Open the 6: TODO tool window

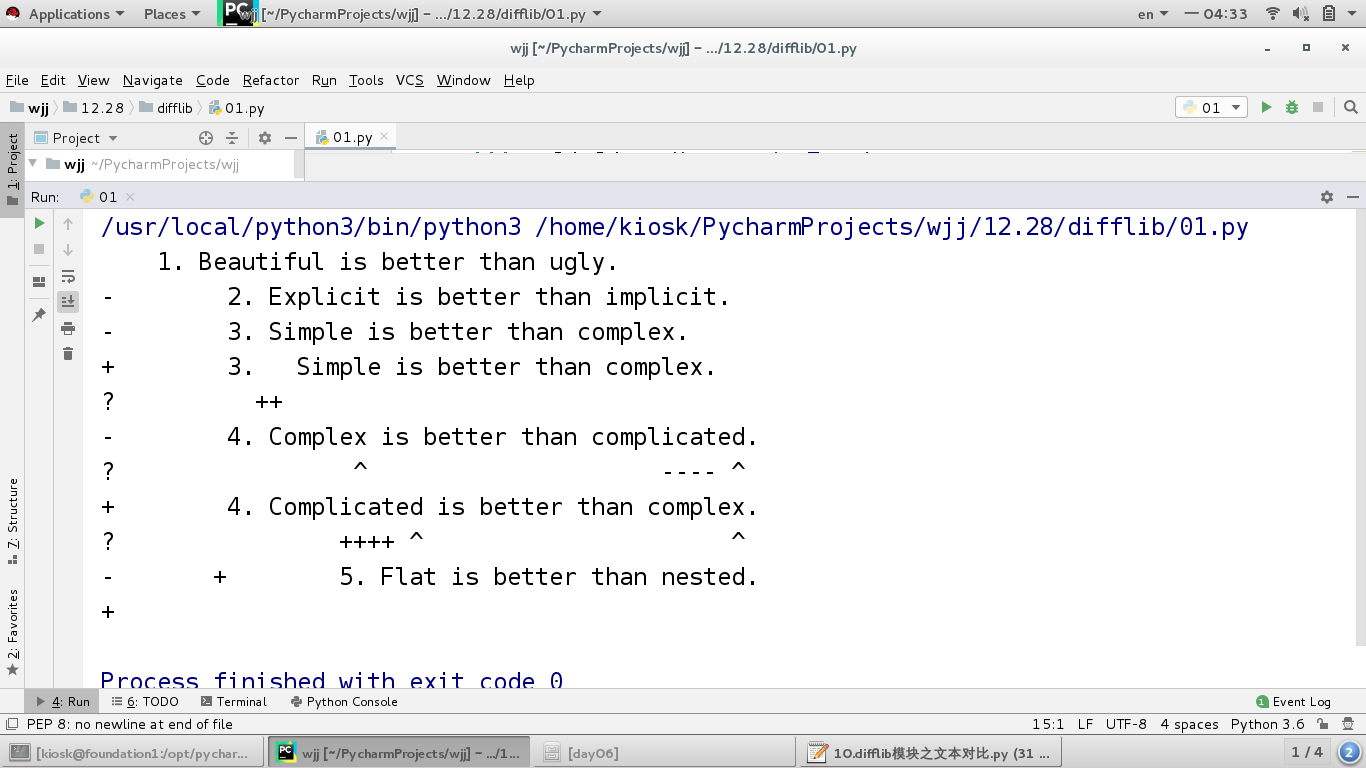pos(145,701)
